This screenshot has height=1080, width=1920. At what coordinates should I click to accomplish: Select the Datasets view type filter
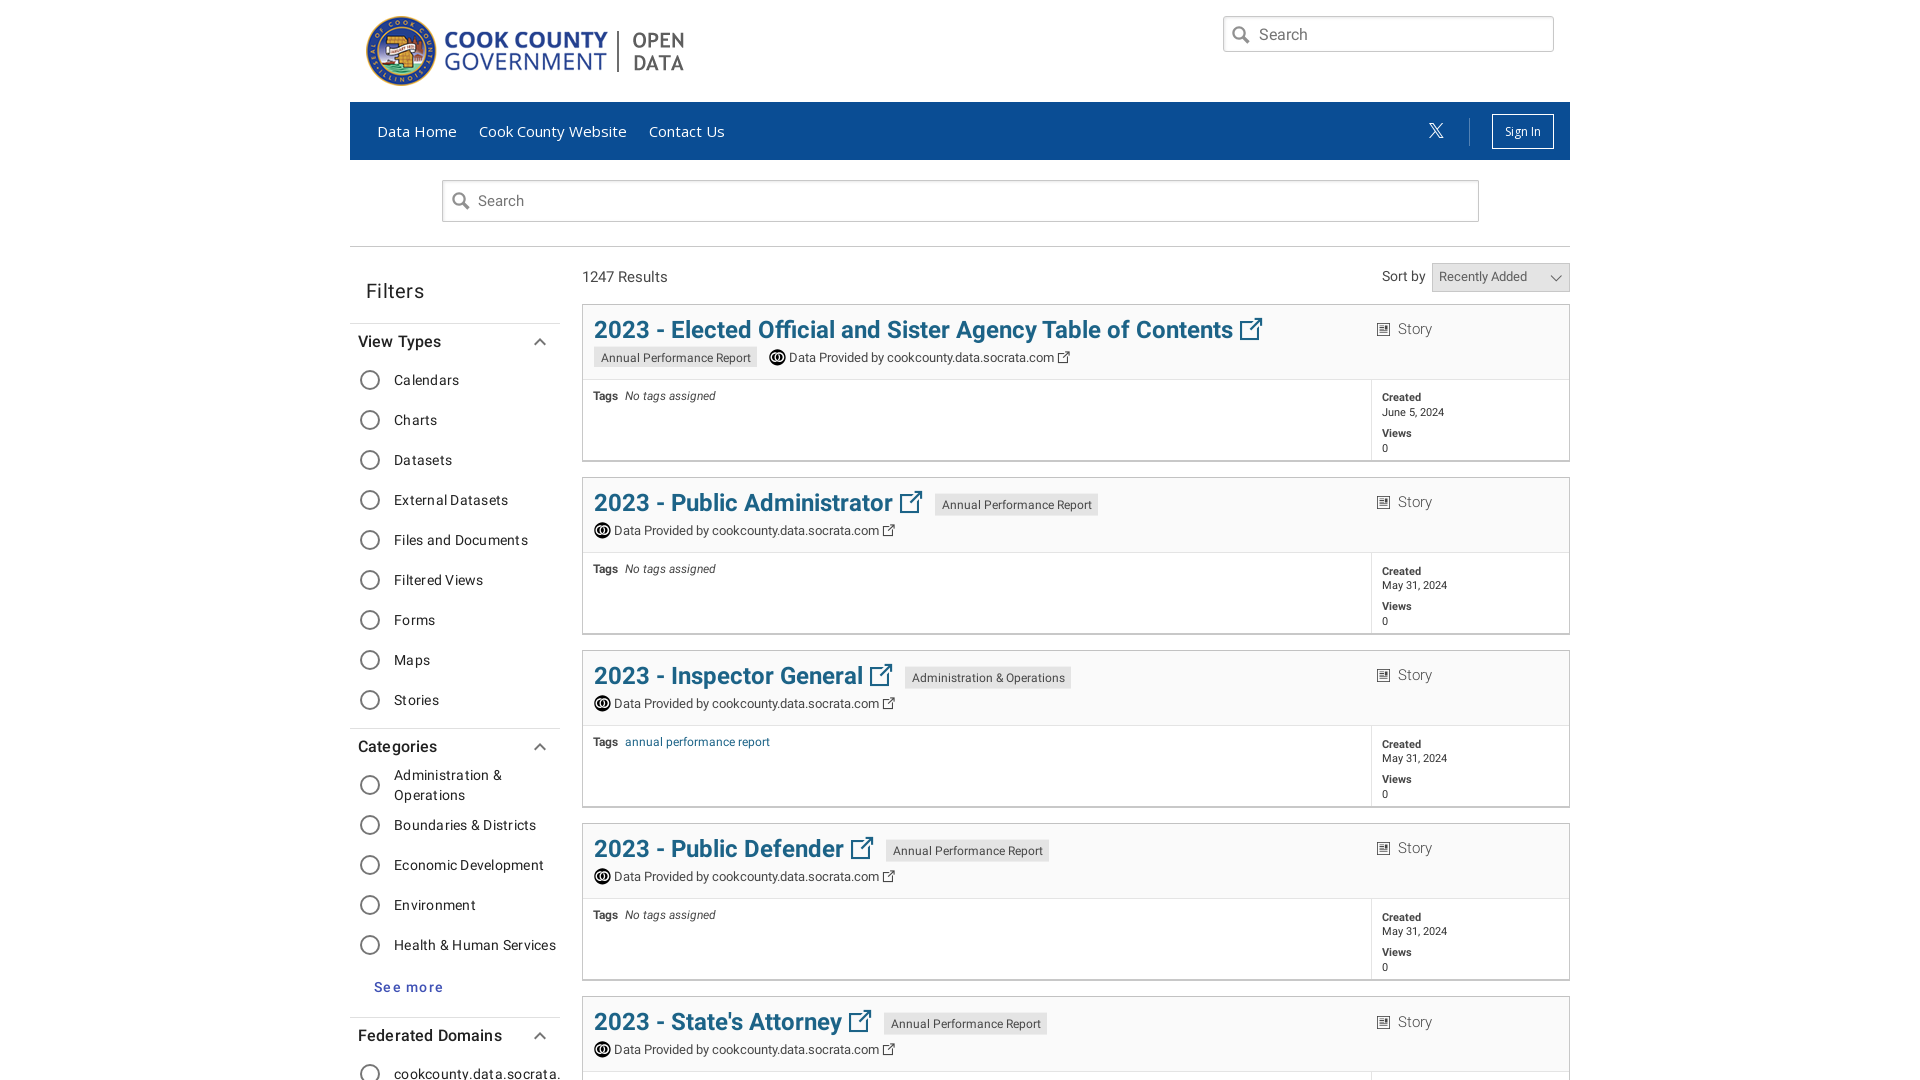[x=370, y=460]
